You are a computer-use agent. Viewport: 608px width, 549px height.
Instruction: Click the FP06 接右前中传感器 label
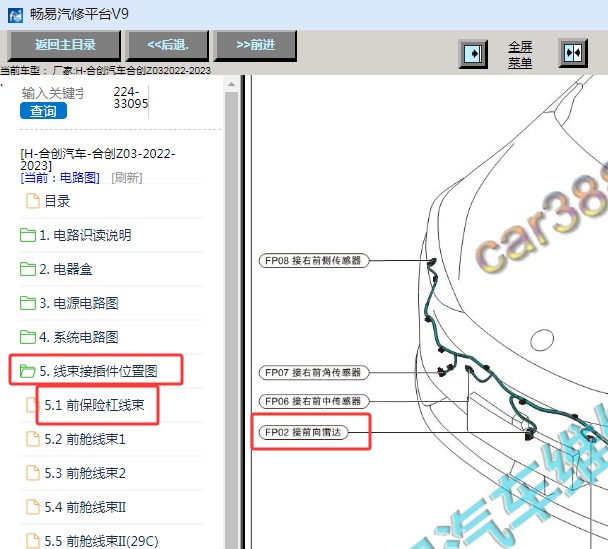point(313,401)
